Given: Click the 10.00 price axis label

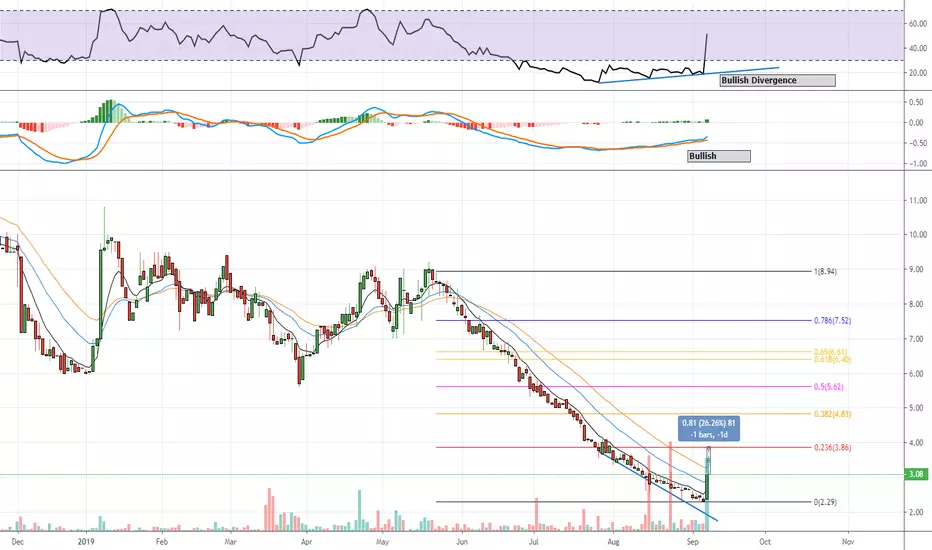Looking at the screenshot, I should [x=917, y=234].
